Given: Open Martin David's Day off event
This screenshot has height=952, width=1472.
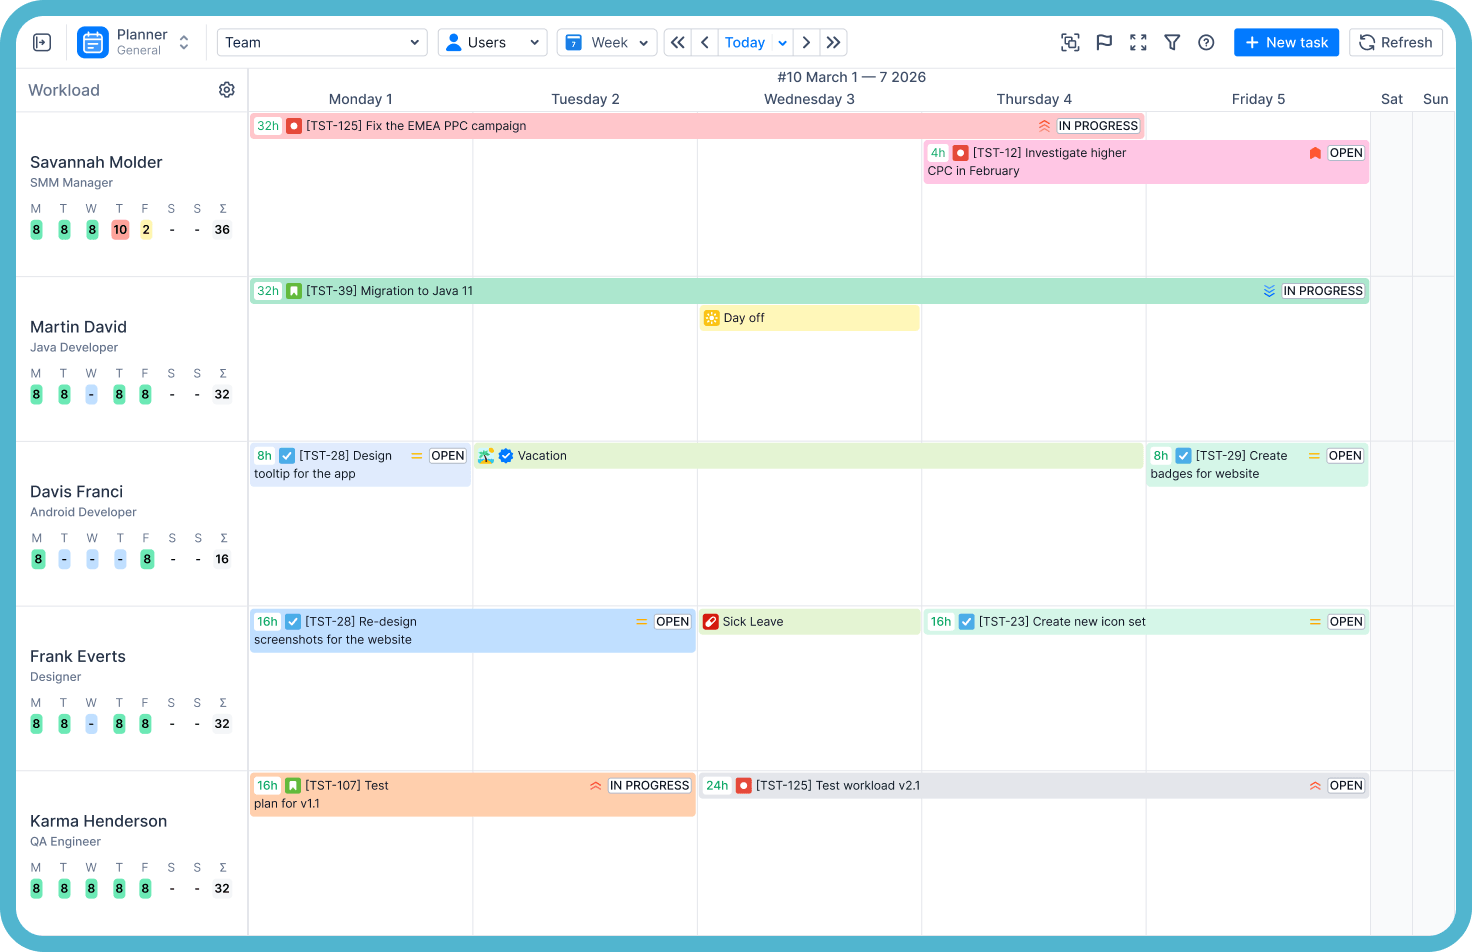Looking at the screenshot, I should (809, 318).
